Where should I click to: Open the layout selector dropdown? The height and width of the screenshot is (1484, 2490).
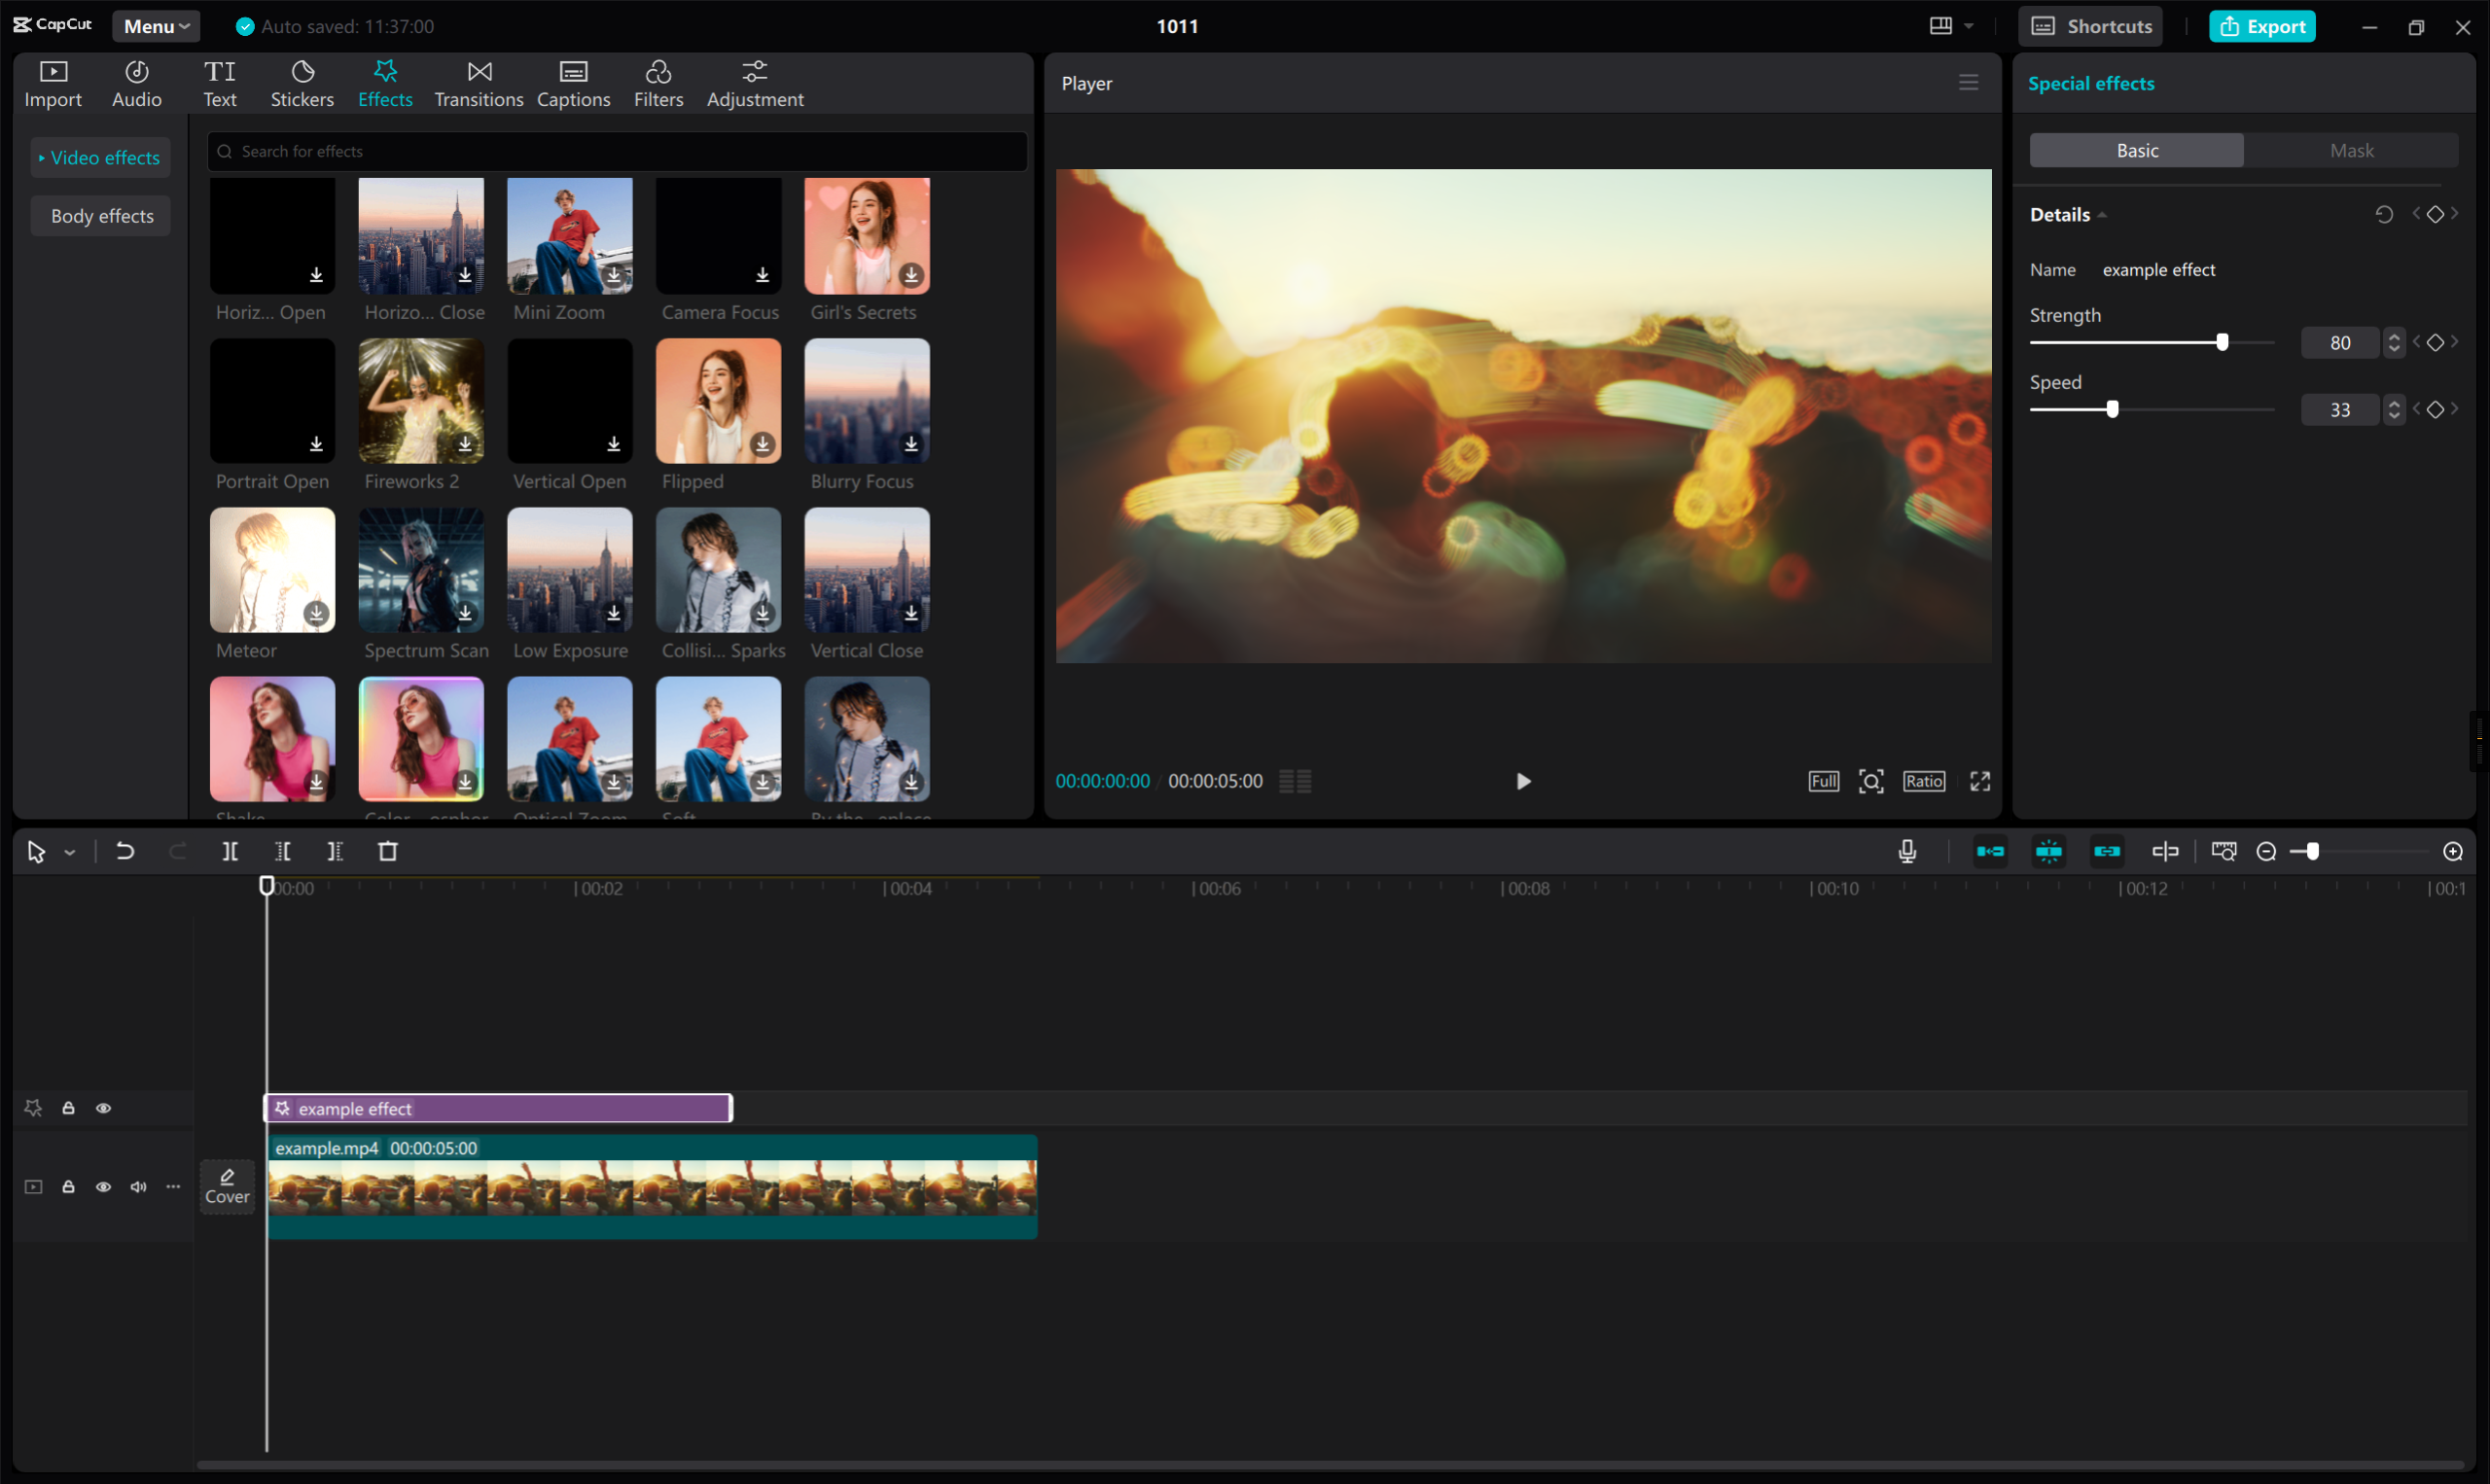coord(1951,26)
